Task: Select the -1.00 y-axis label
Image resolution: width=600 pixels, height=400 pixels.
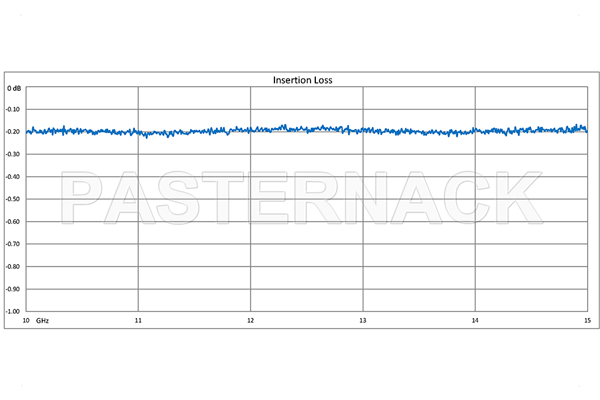Action: point(14,311)
